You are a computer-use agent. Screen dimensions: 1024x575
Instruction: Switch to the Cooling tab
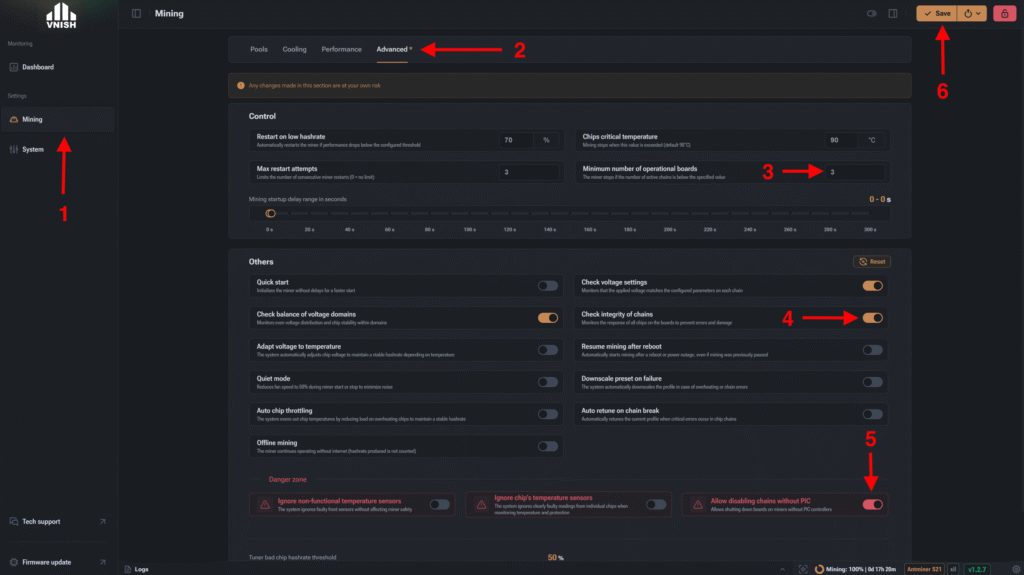(x=295, y=49)
